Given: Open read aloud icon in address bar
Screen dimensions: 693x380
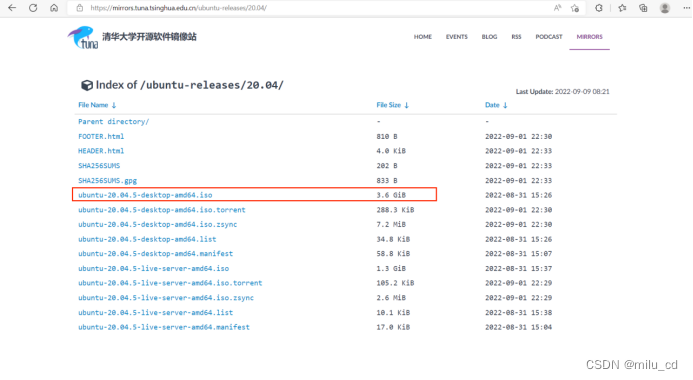Looking at the screenshot, I should coord(557,8).
